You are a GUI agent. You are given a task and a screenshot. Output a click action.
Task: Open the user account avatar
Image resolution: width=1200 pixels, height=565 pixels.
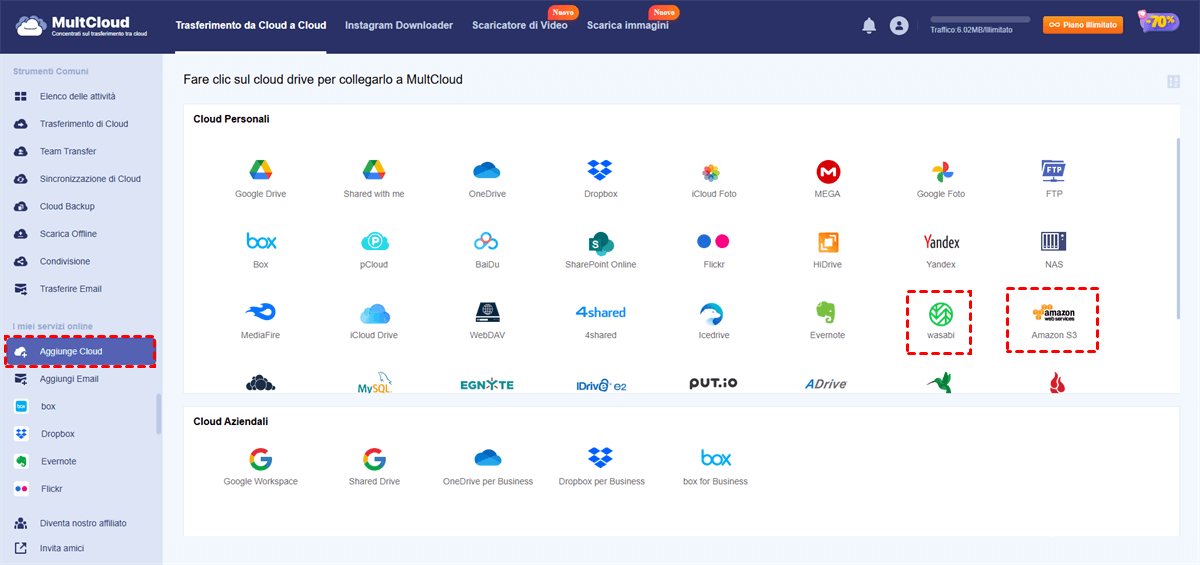(899, 26)
